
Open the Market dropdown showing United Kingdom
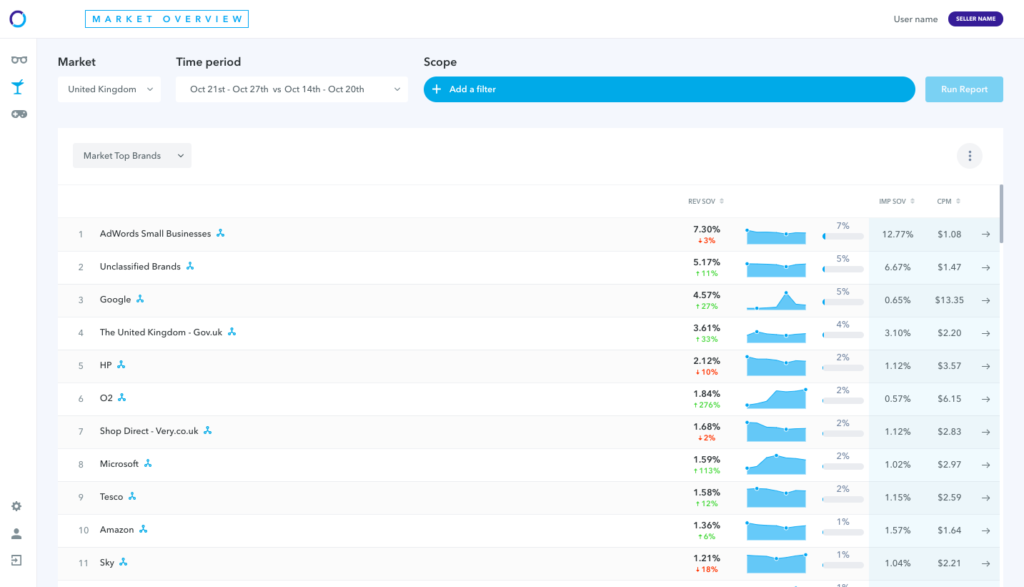click(109, 89)
